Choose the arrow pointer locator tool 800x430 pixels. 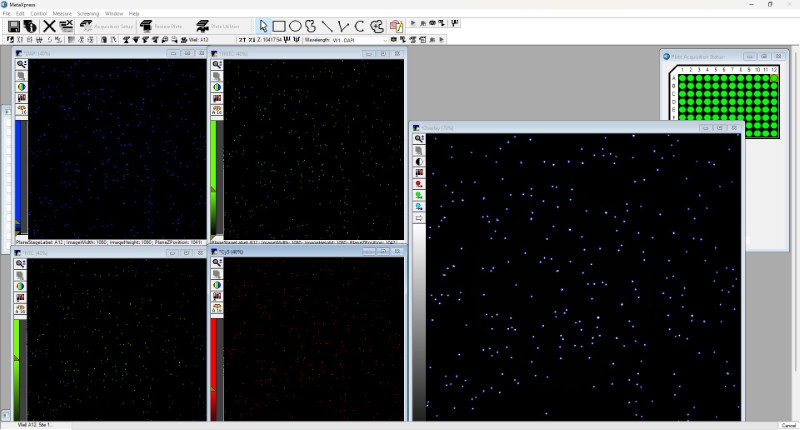tap(263, 26)
